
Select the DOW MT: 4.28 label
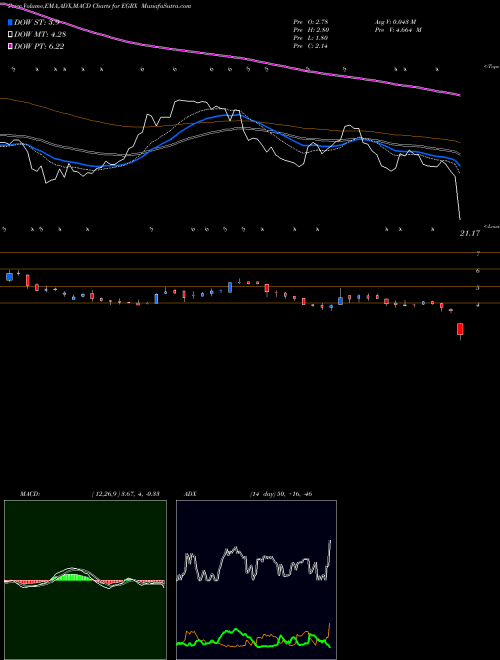40,35
